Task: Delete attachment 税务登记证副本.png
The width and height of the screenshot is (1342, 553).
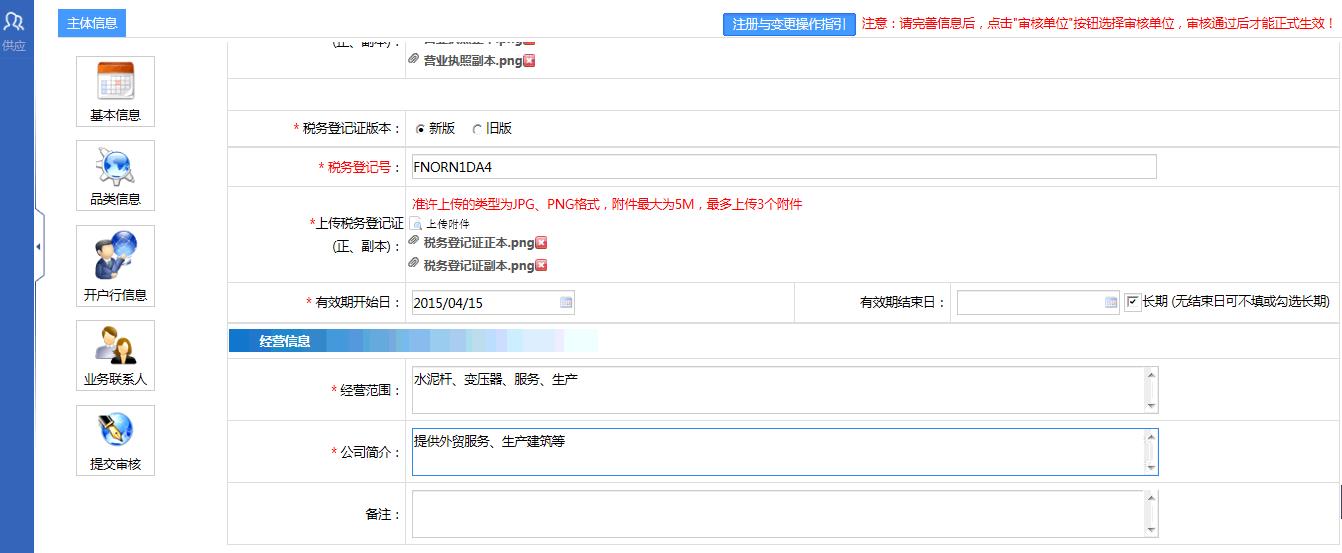Action: [541, 266]
